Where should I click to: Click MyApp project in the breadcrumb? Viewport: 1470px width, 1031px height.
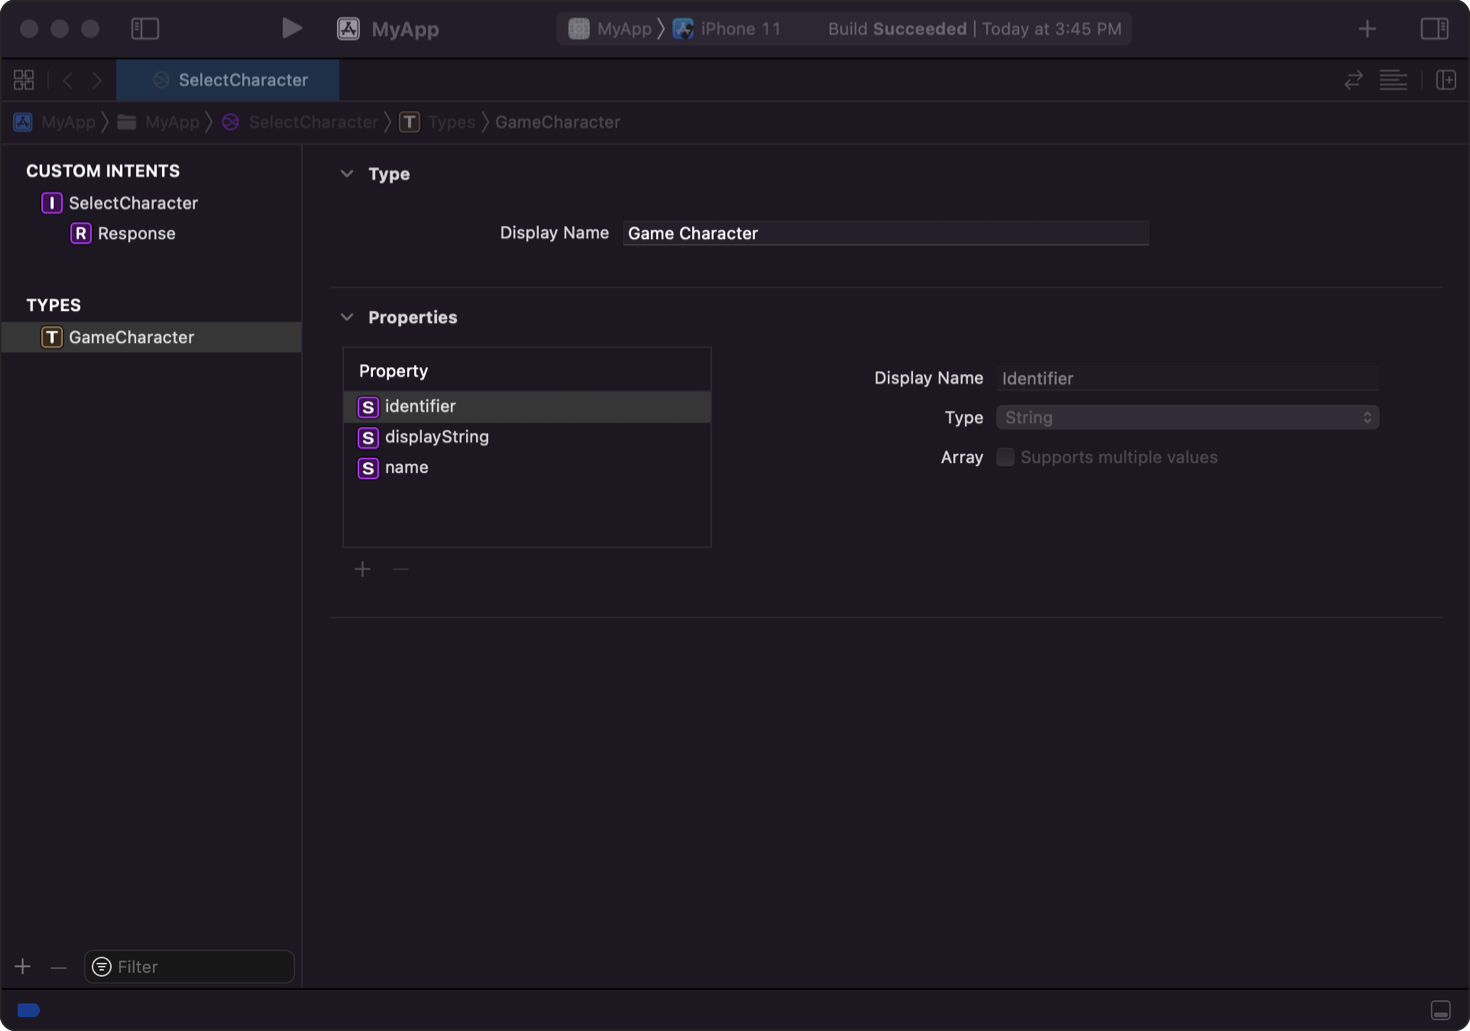coord(55,122)
